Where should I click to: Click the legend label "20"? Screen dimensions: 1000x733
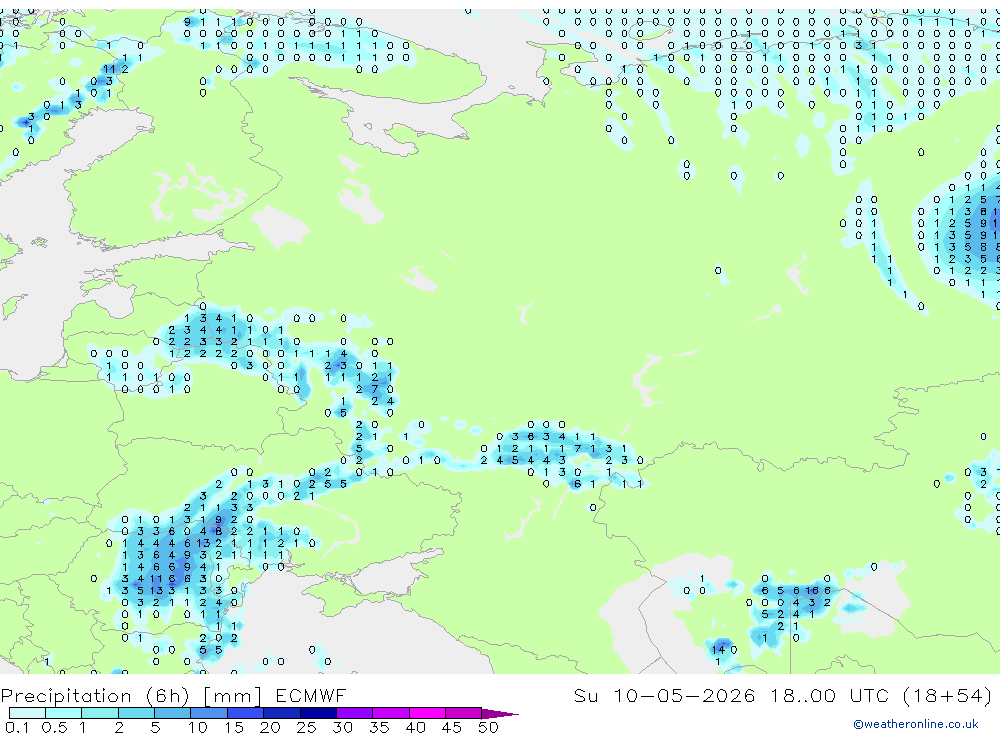(270, 727)
